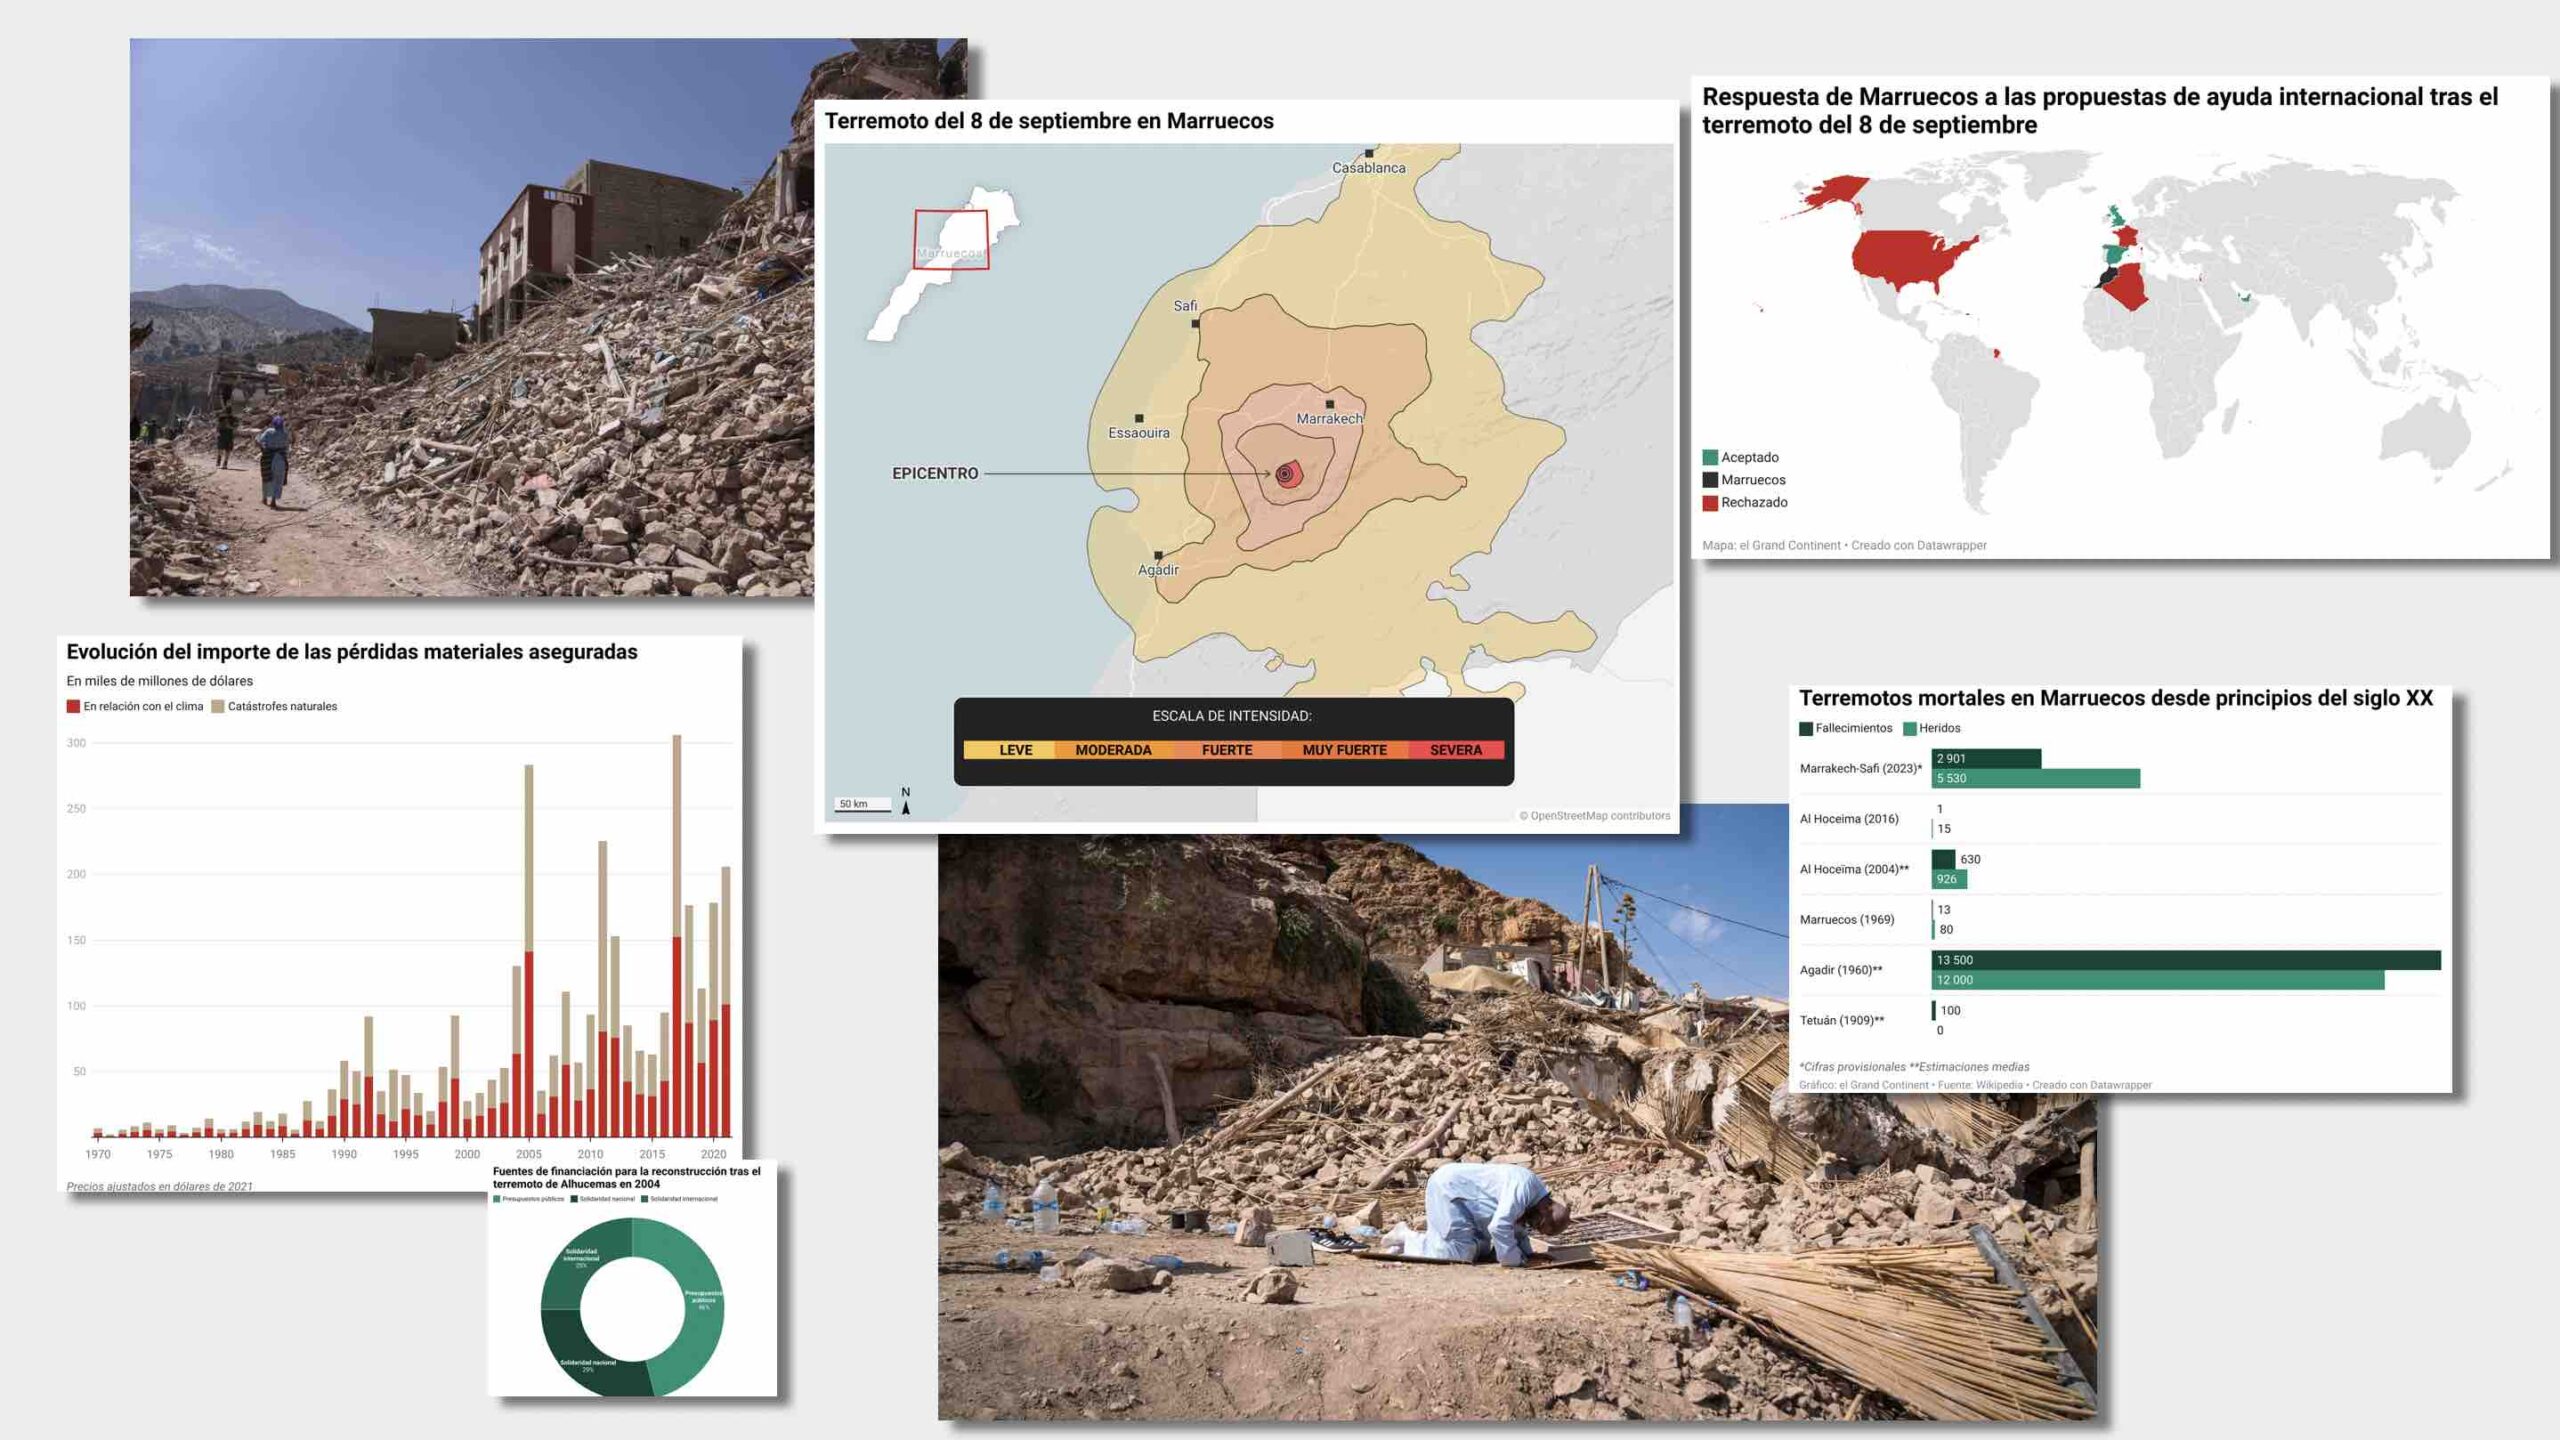Click the 'EPICENTRO' label on the map

935,473
